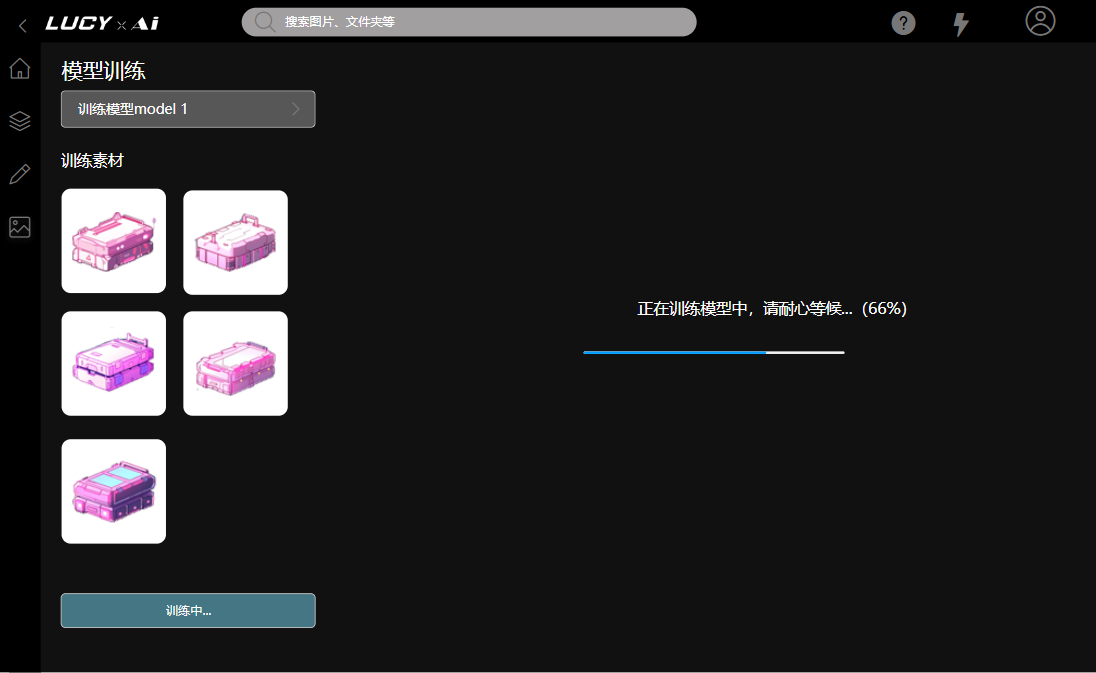This screenshot has width=1096, height=673.
Task: Focus the 搜索图片、文件夹等 search field
Action: pyautogui.click(x=480, y=22)
